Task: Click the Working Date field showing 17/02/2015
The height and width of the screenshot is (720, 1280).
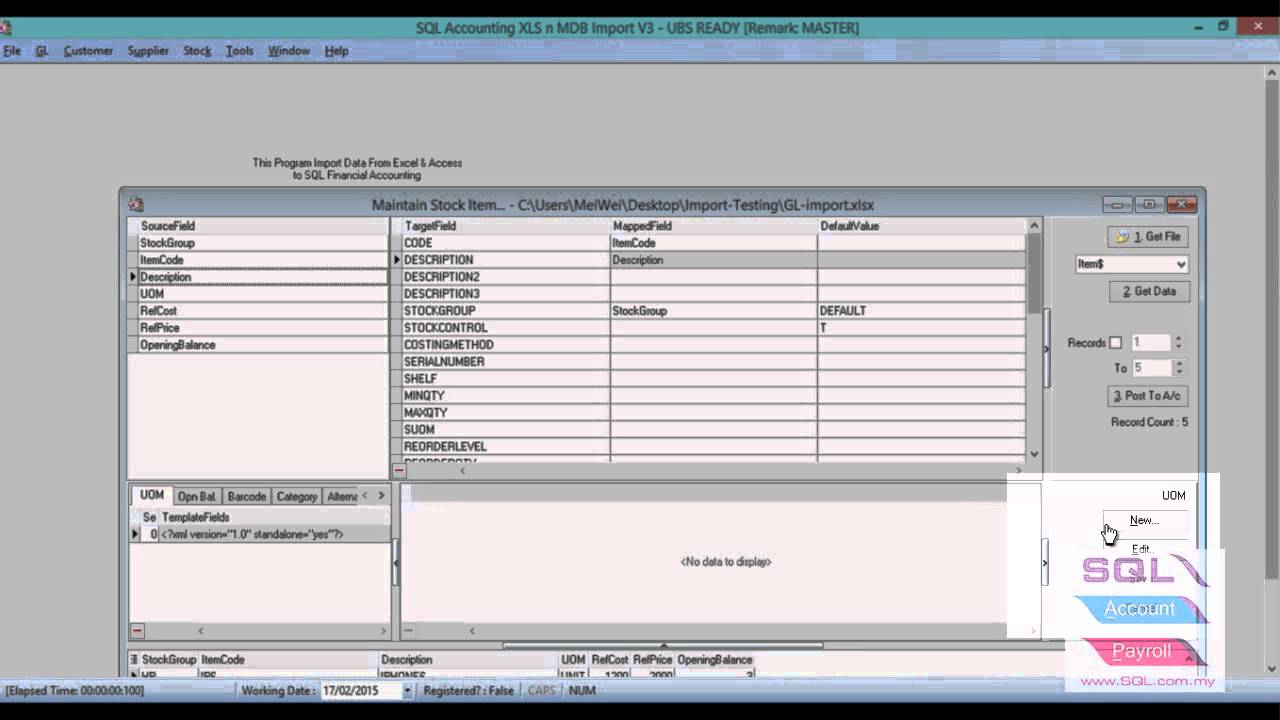Action: [x=359, y=691]
